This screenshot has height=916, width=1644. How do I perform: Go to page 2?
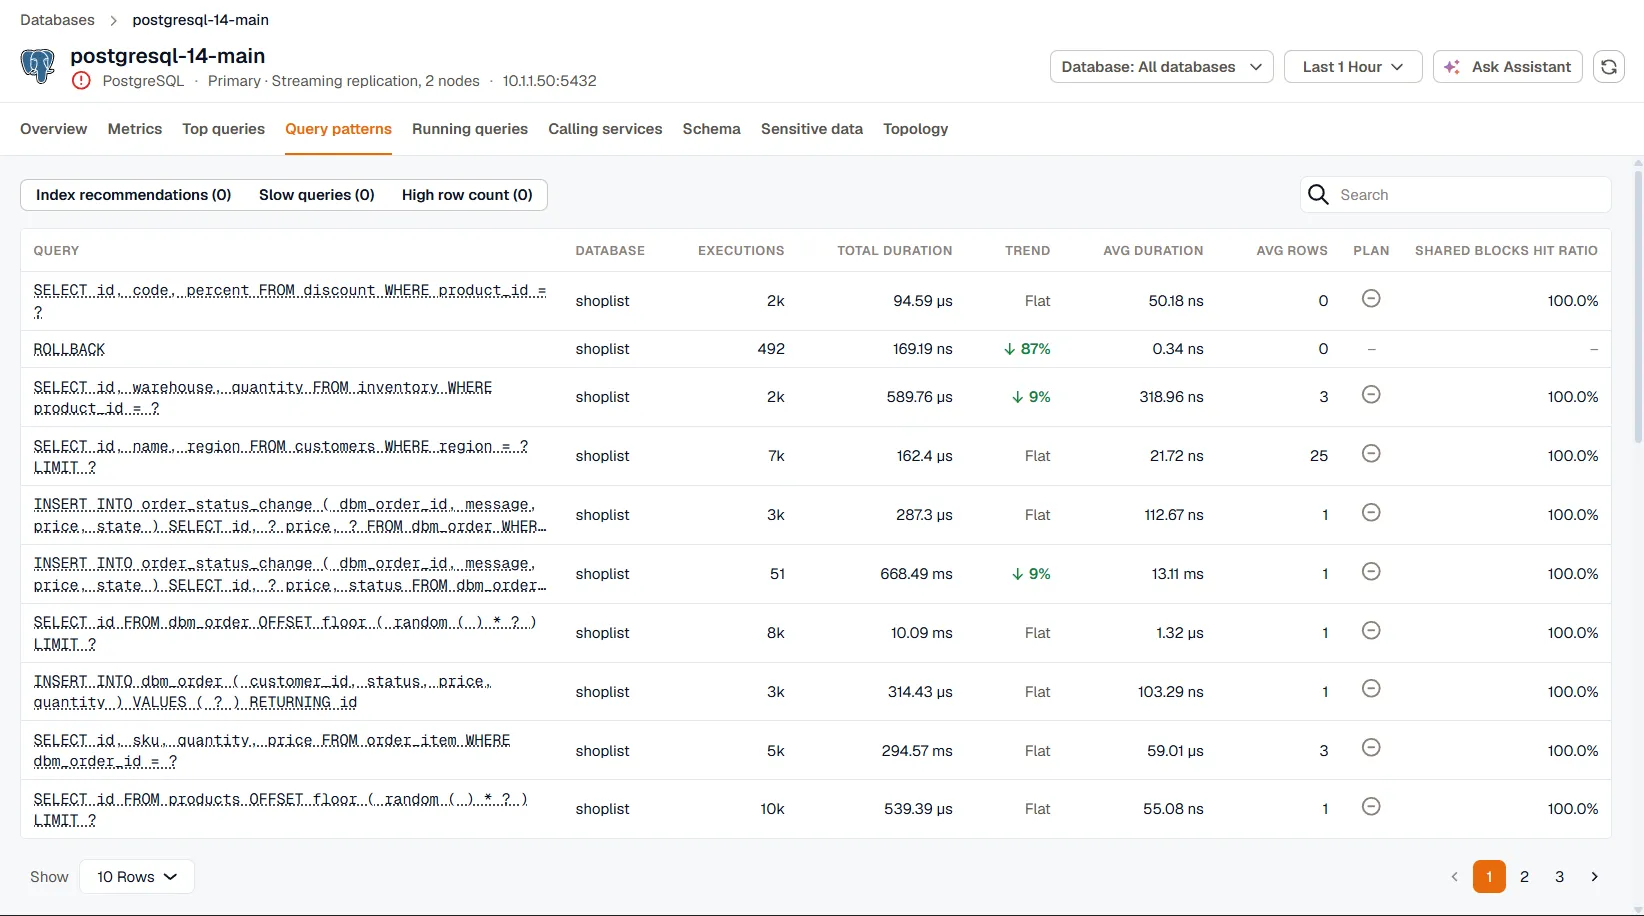point(1524,877)
